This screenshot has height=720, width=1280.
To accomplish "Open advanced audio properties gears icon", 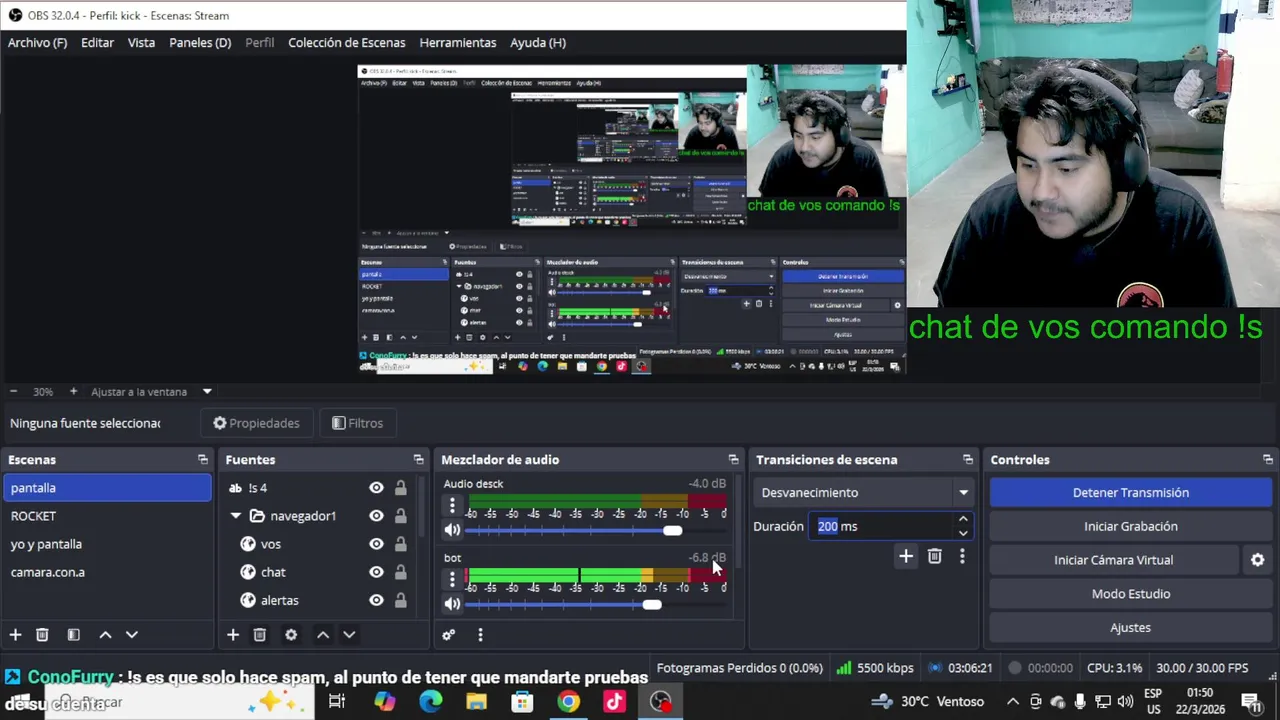I will click(449, 635).
